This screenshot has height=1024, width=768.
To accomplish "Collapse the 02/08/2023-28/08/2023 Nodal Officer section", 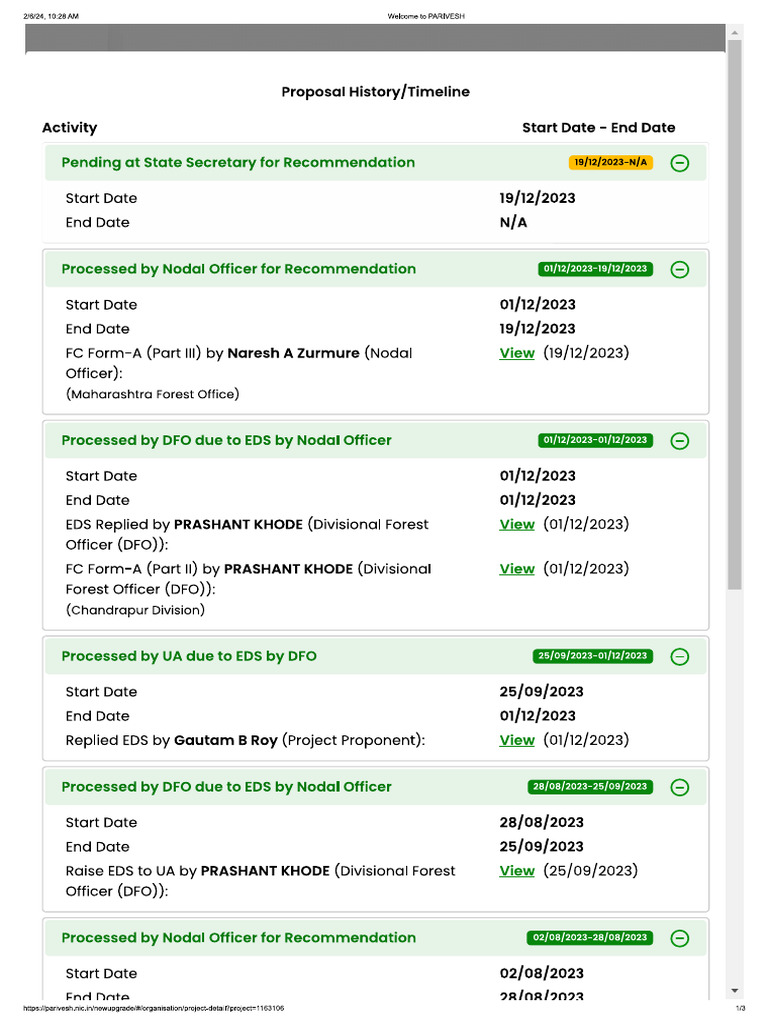I will tap(679, 938).
